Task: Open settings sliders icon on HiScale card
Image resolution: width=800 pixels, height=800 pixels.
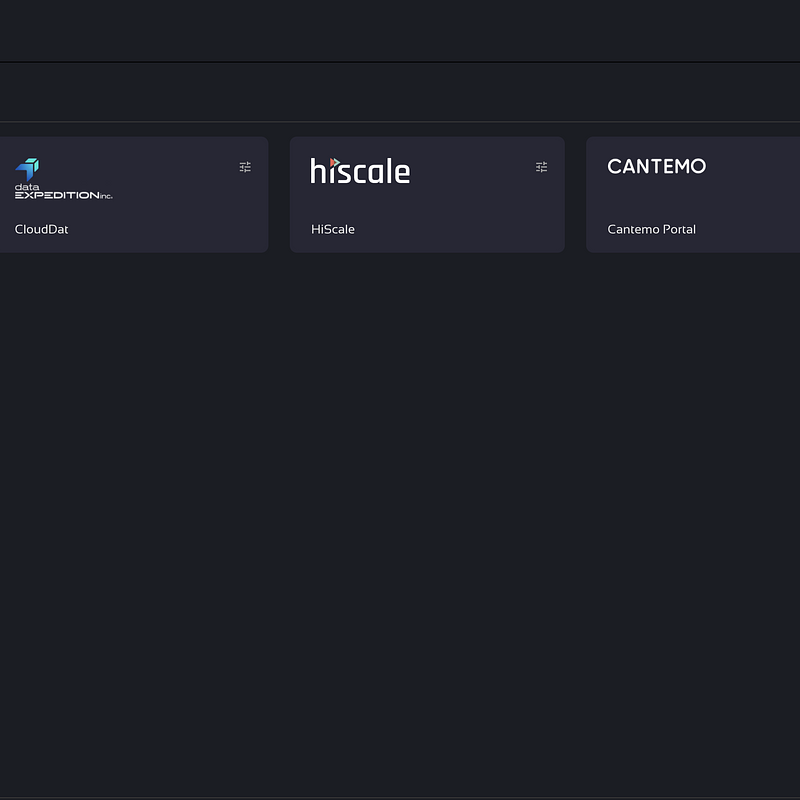Action: (541, 167)
